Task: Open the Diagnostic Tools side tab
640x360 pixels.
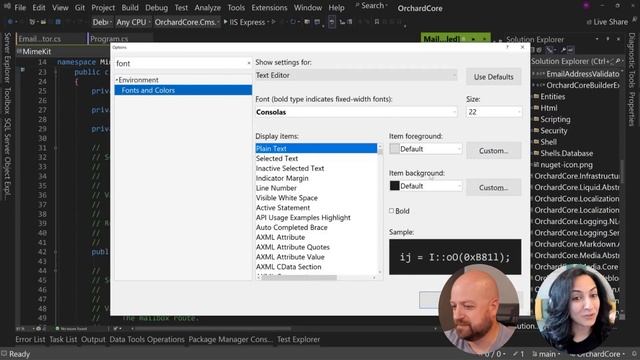Action: click(631, 59)
